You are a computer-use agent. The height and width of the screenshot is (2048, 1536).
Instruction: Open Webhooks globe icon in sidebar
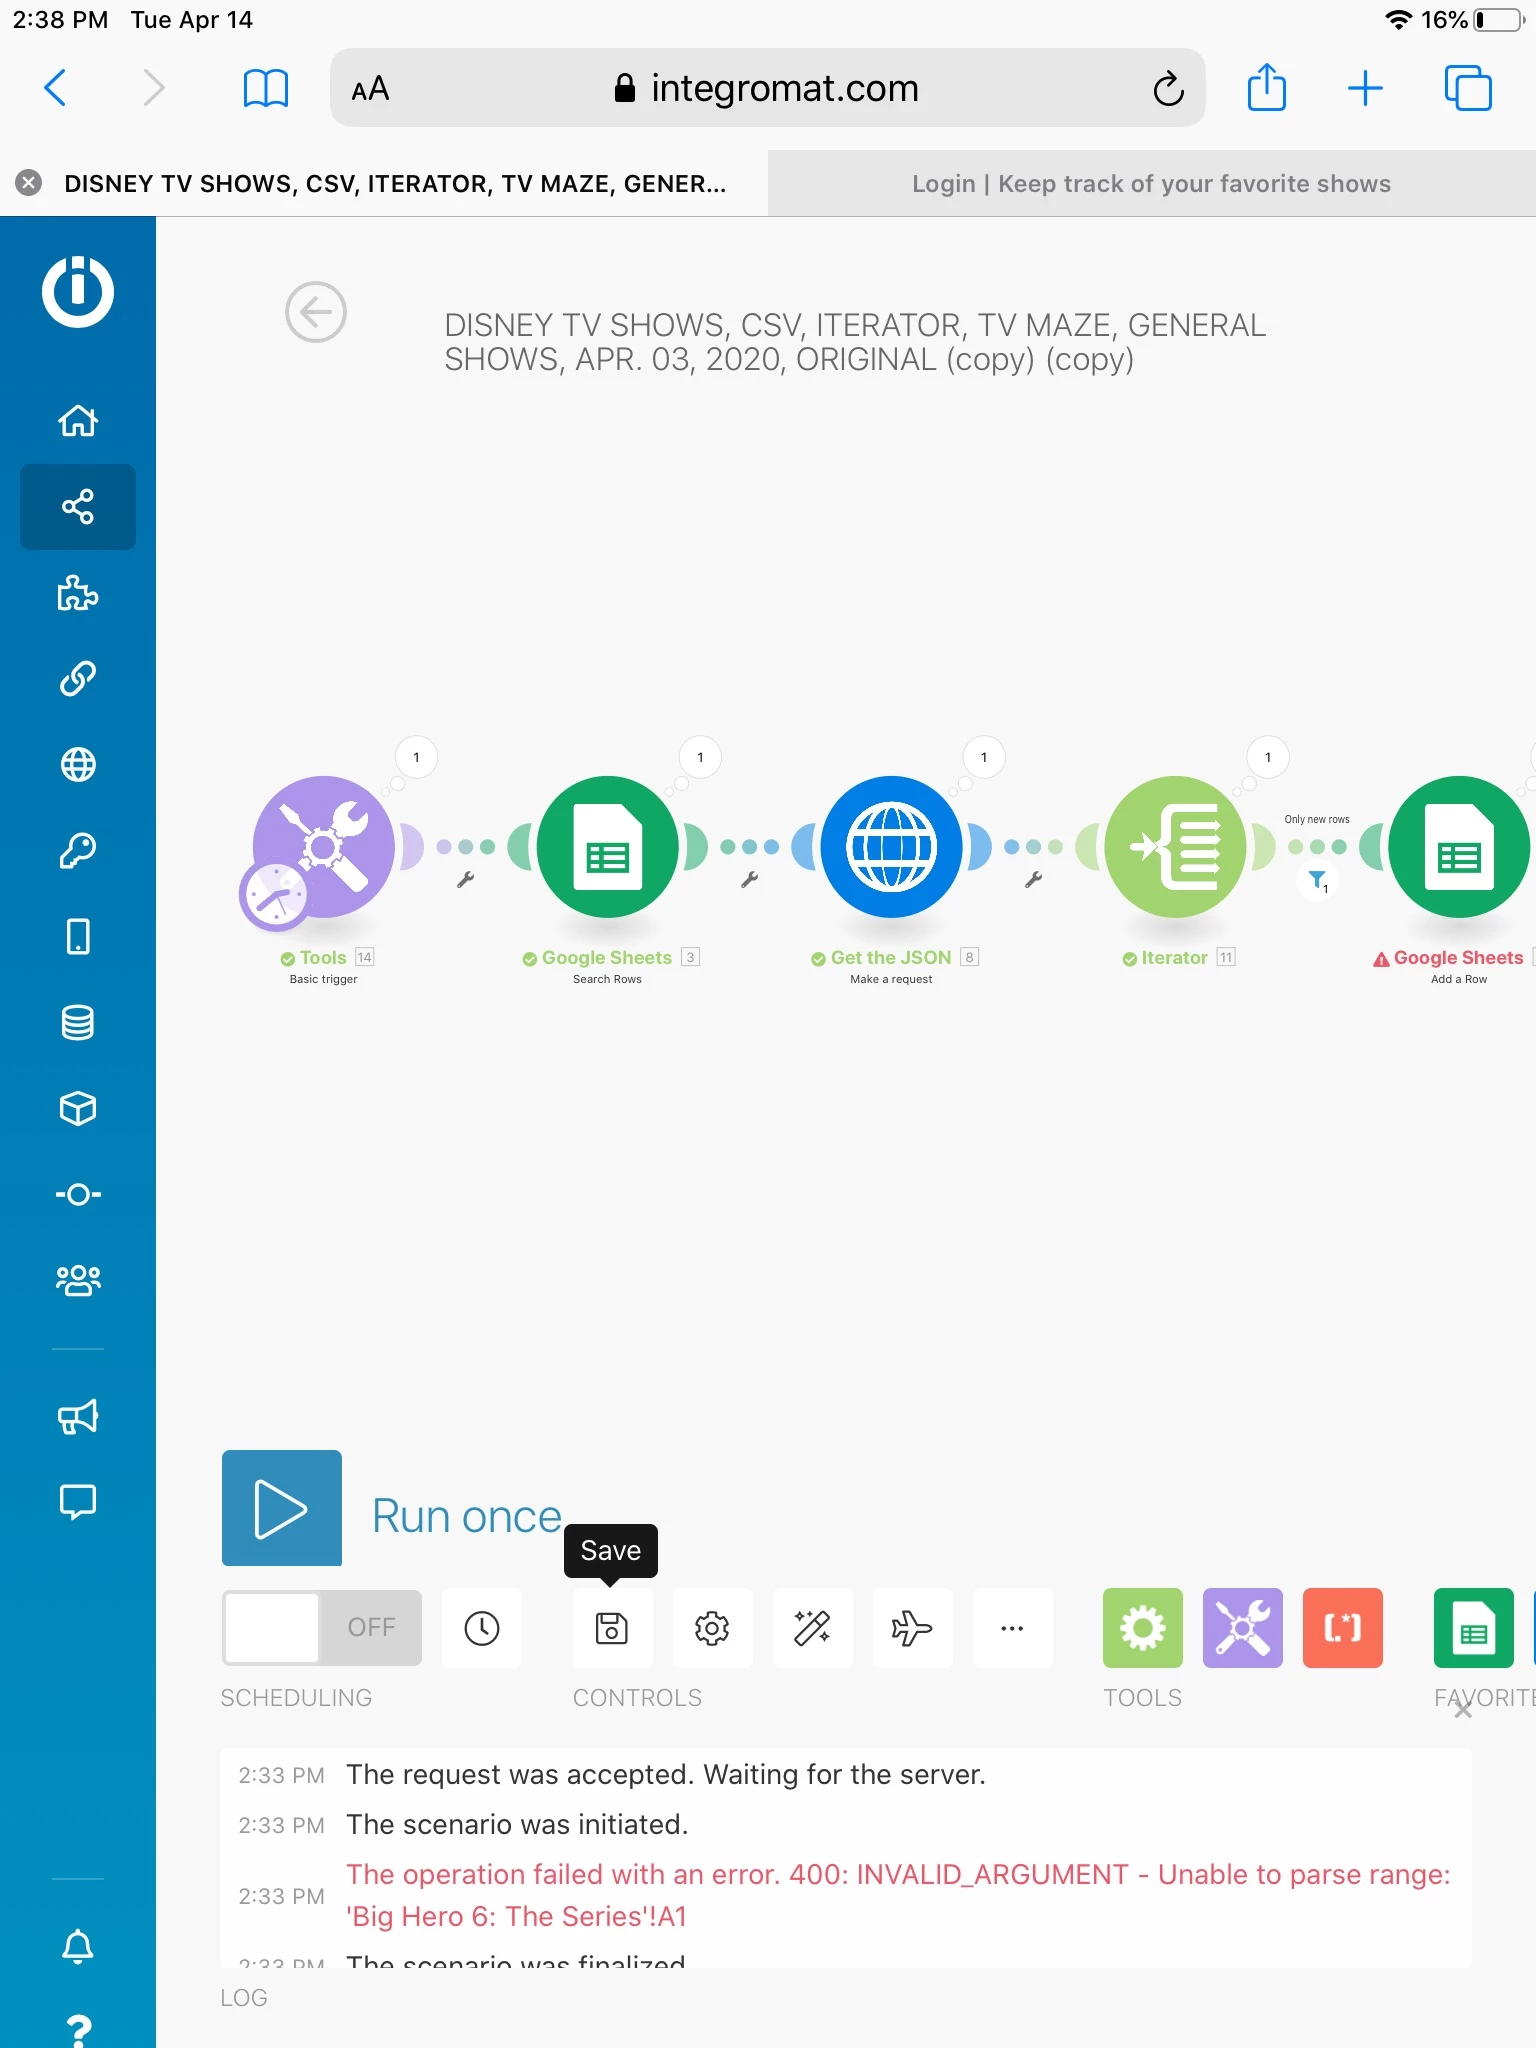click(x=78, y=765)
